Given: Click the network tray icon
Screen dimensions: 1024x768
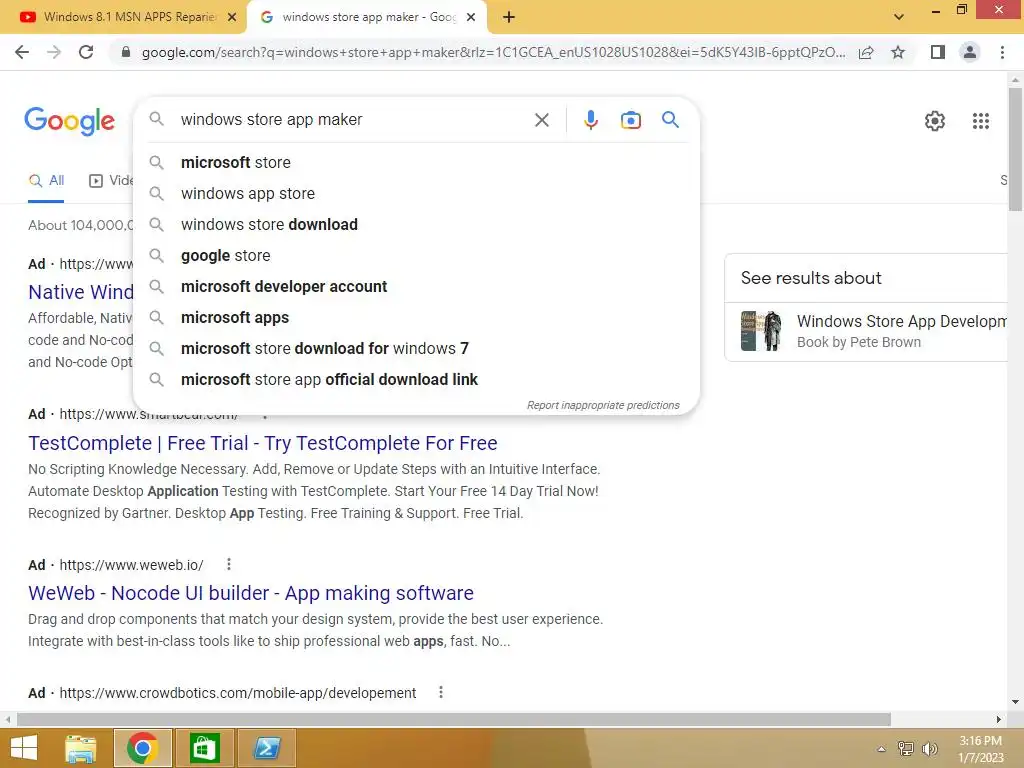Looking at the screenshot, I should point(905,749).
